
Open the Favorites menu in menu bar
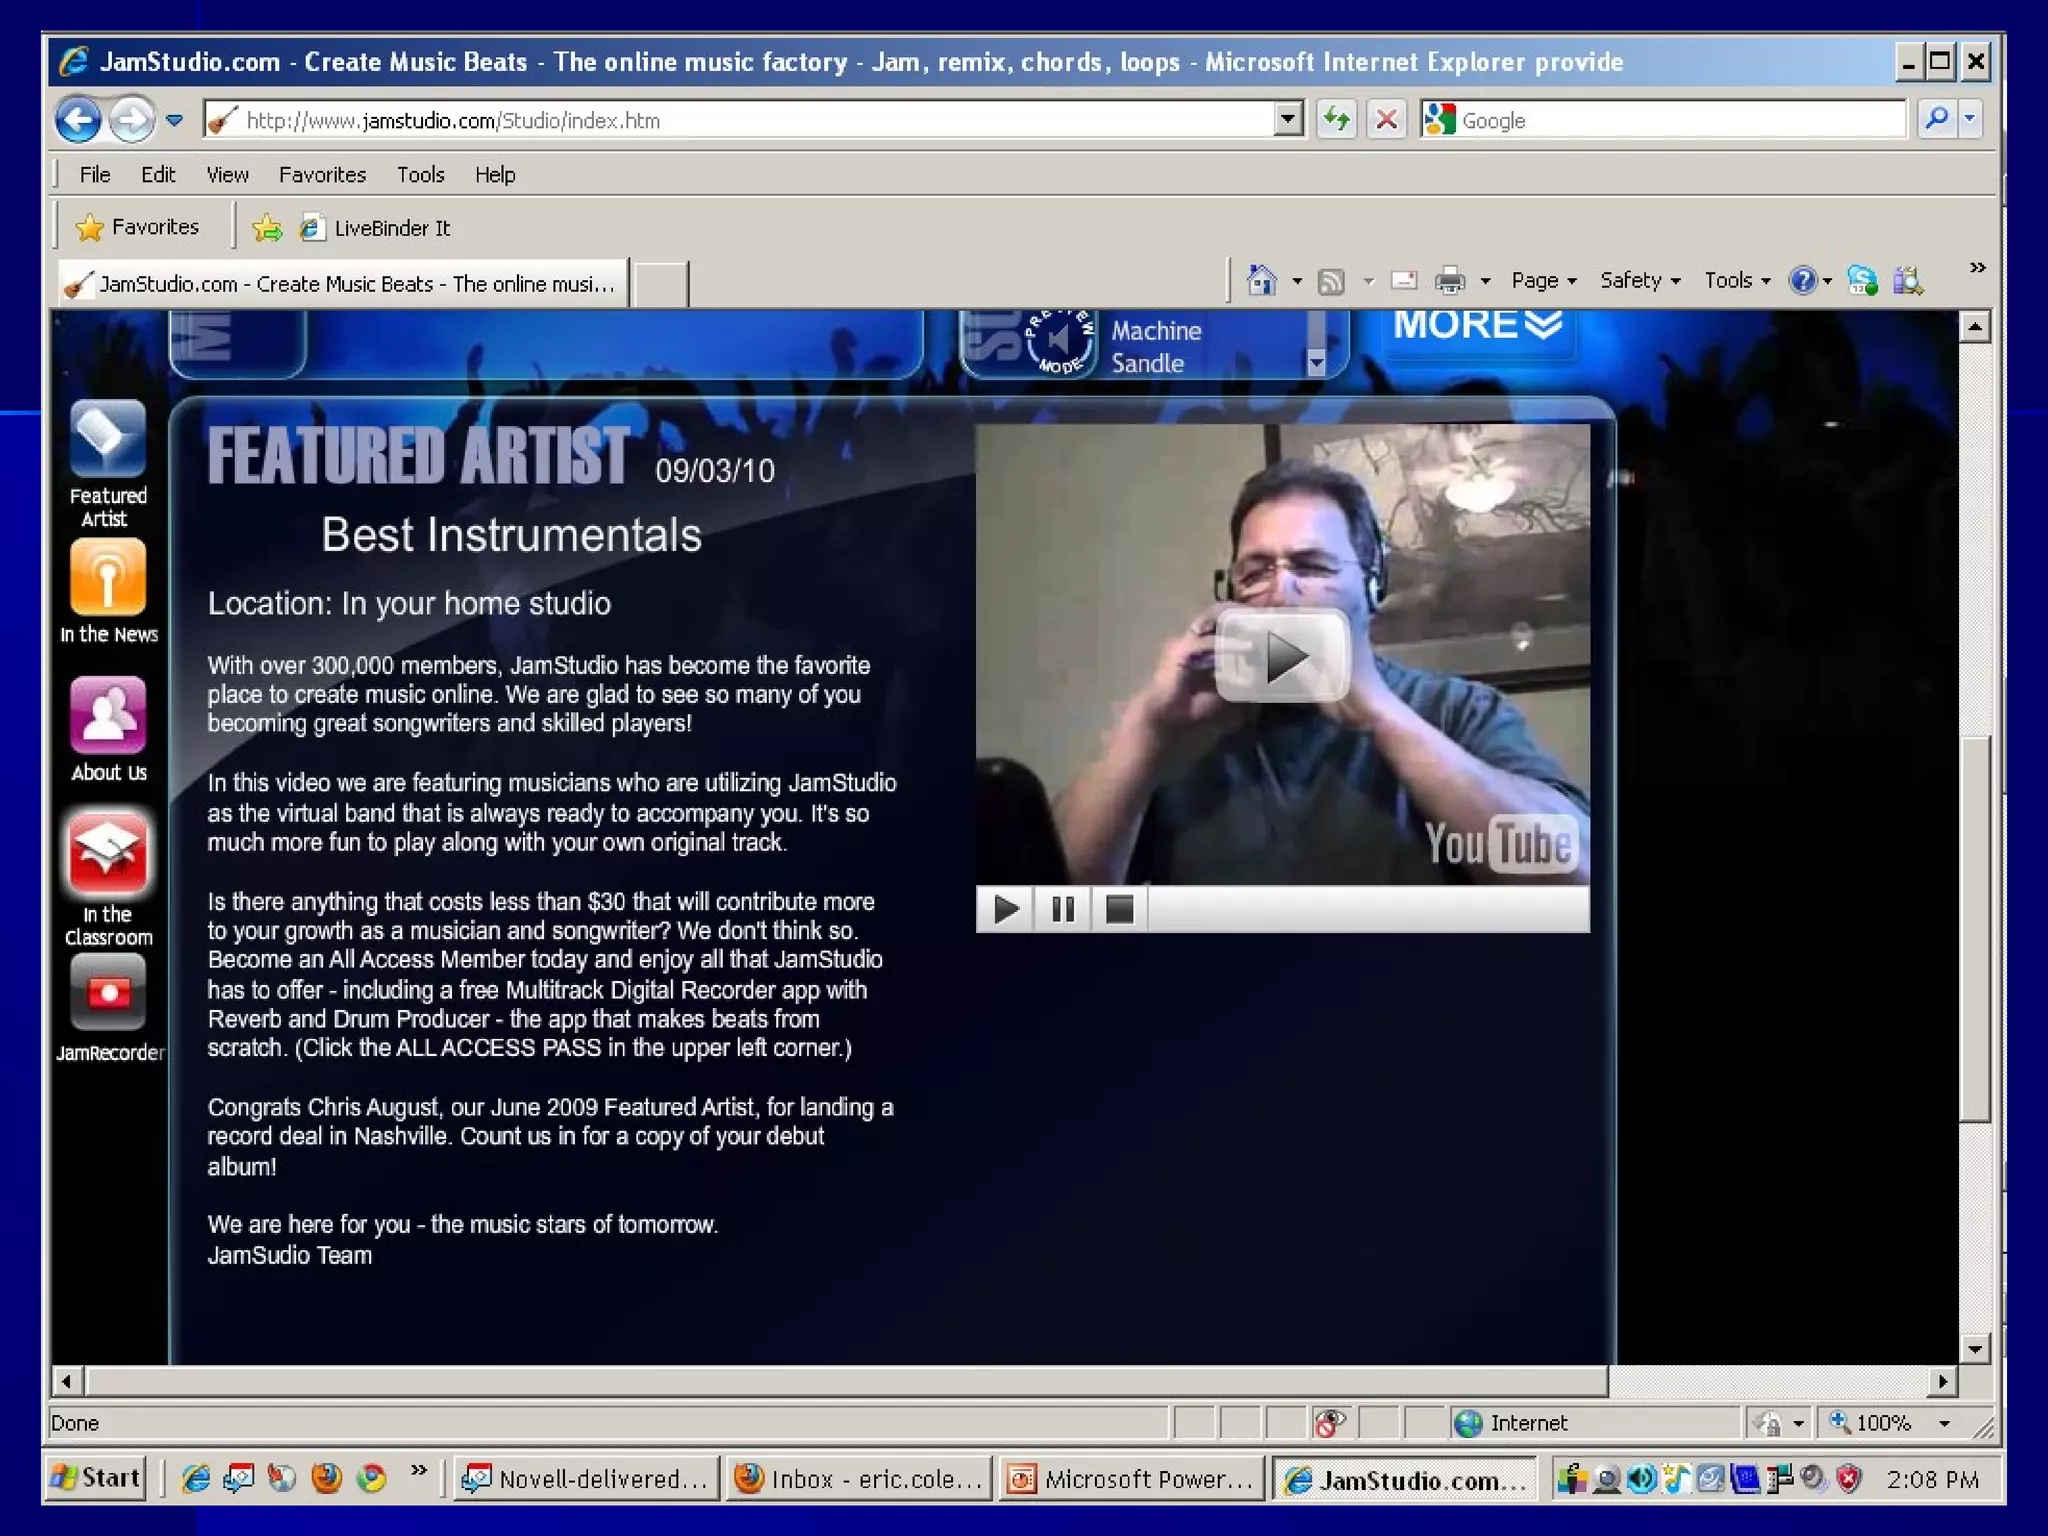pos(322,175)
